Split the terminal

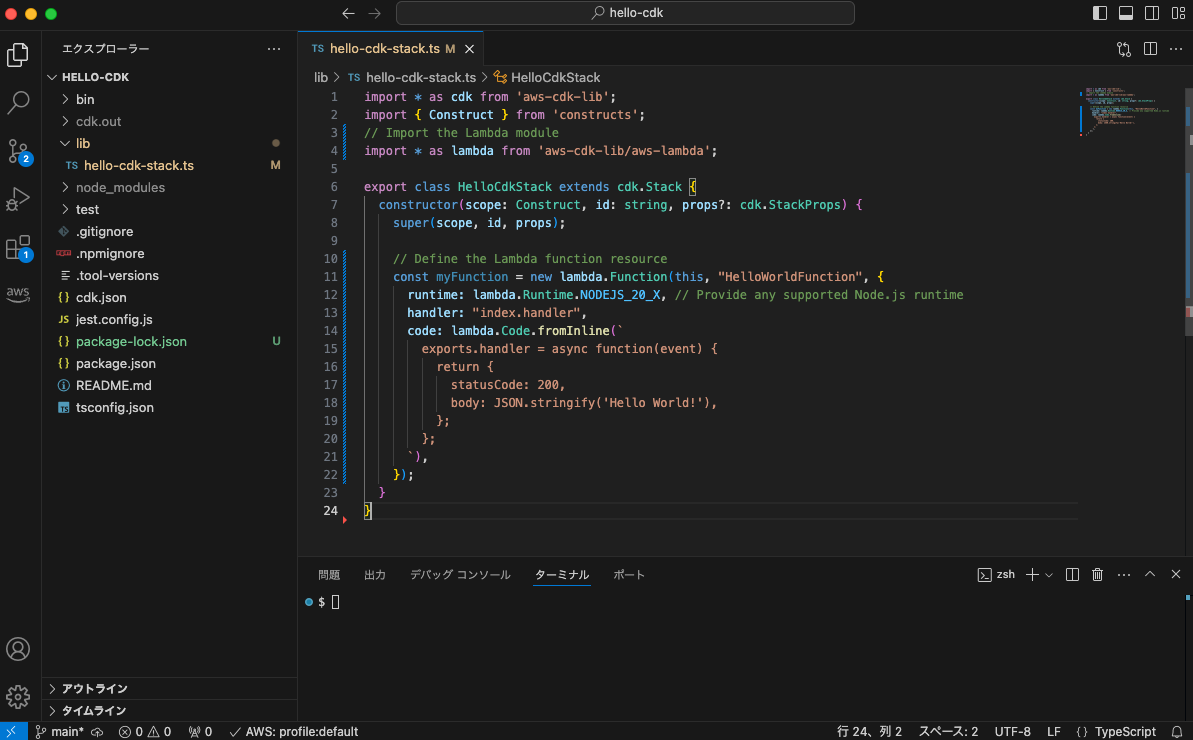[1072, 575]
